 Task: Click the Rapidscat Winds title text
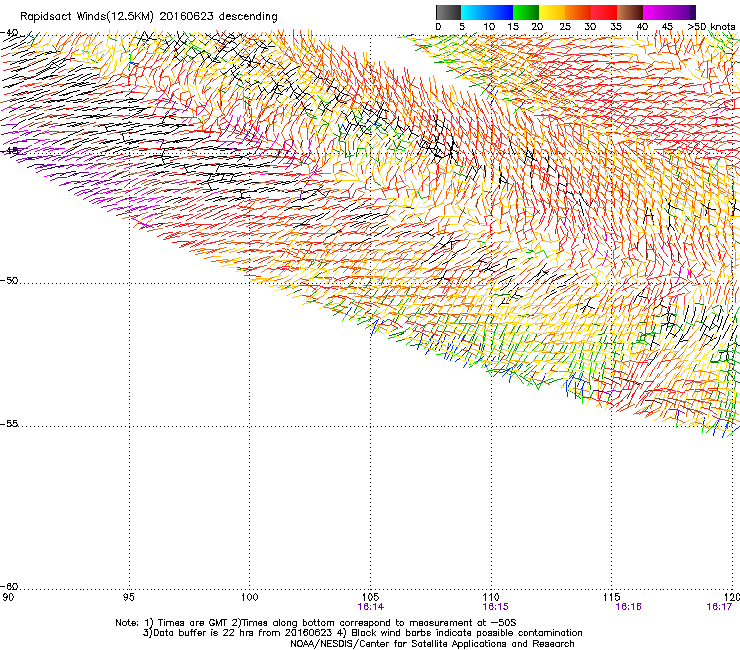(149, 17)
